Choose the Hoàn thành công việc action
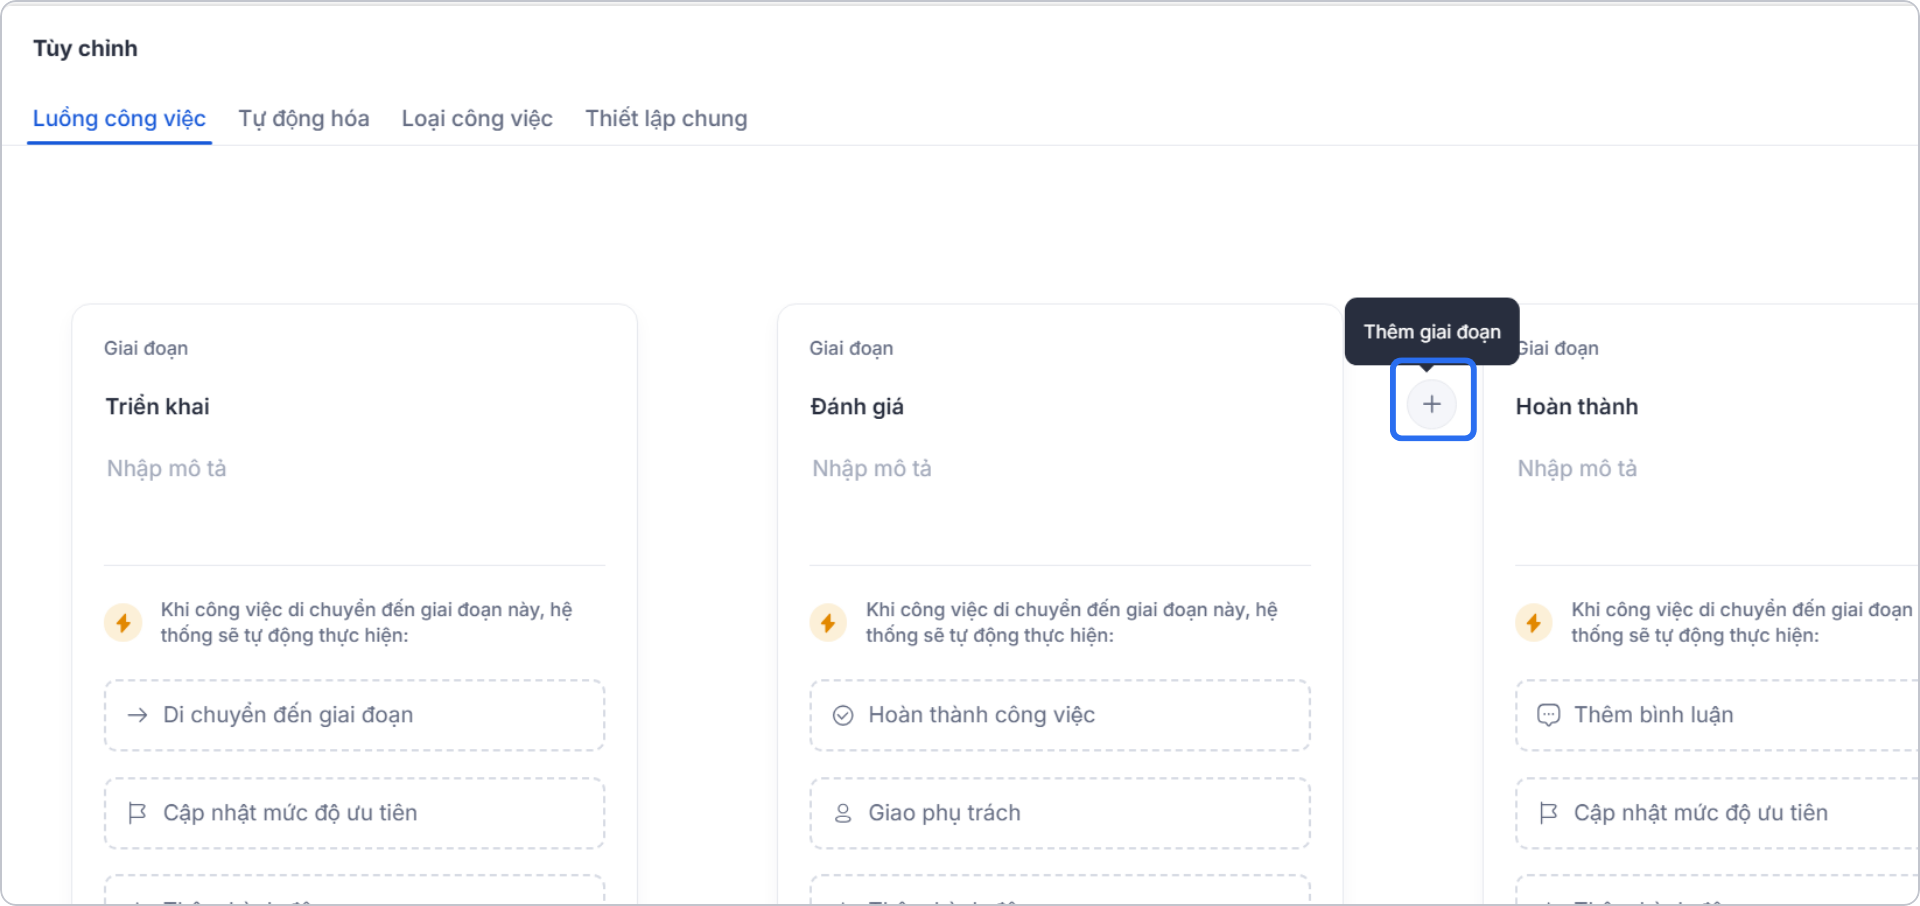Screen dimensions: 1920x906 [x=1059, y=715]
